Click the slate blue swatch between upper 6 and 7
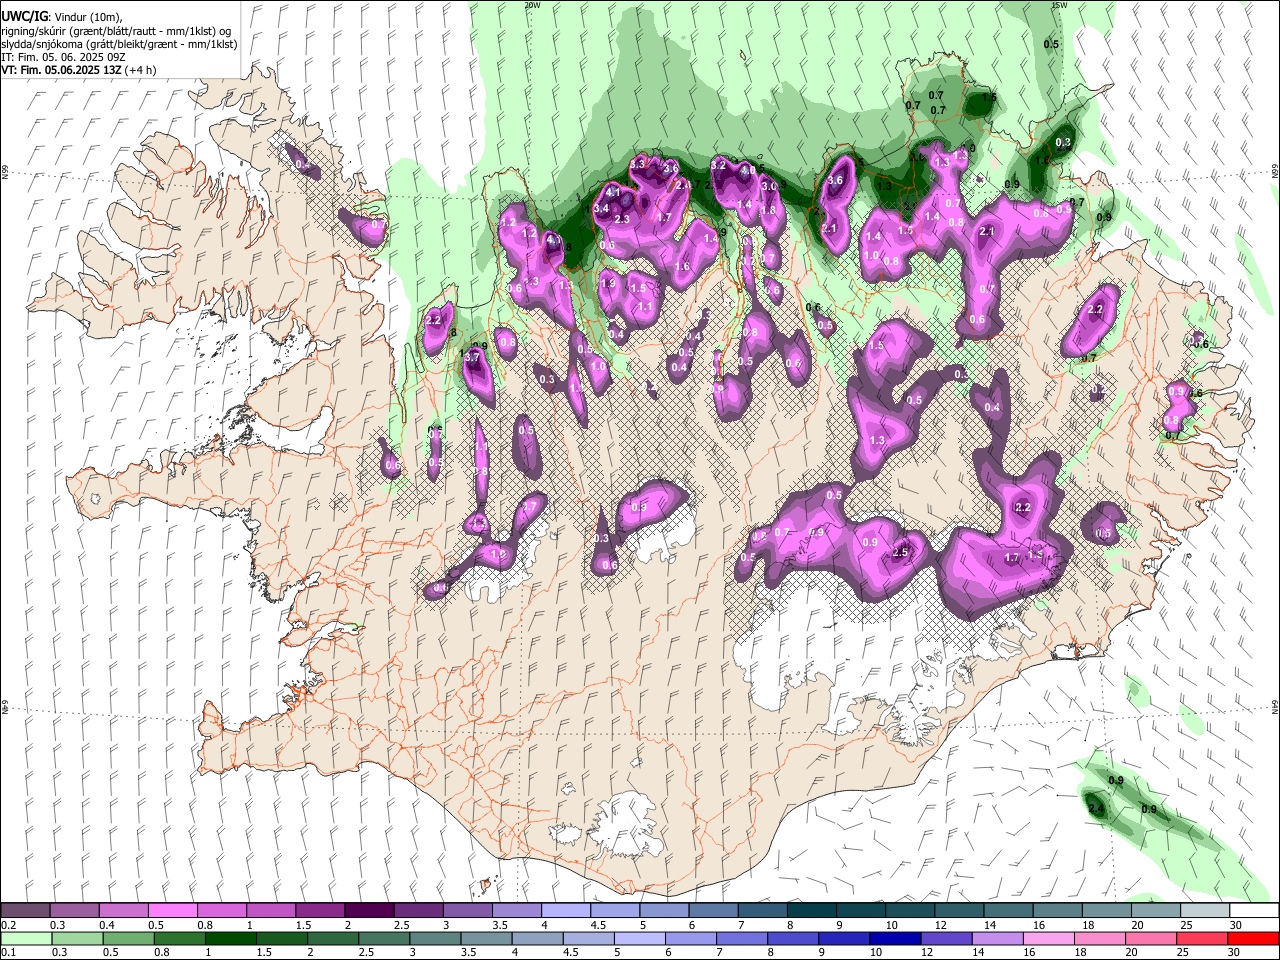Screen dimensions: 1280x960 (x=713, y=911)
